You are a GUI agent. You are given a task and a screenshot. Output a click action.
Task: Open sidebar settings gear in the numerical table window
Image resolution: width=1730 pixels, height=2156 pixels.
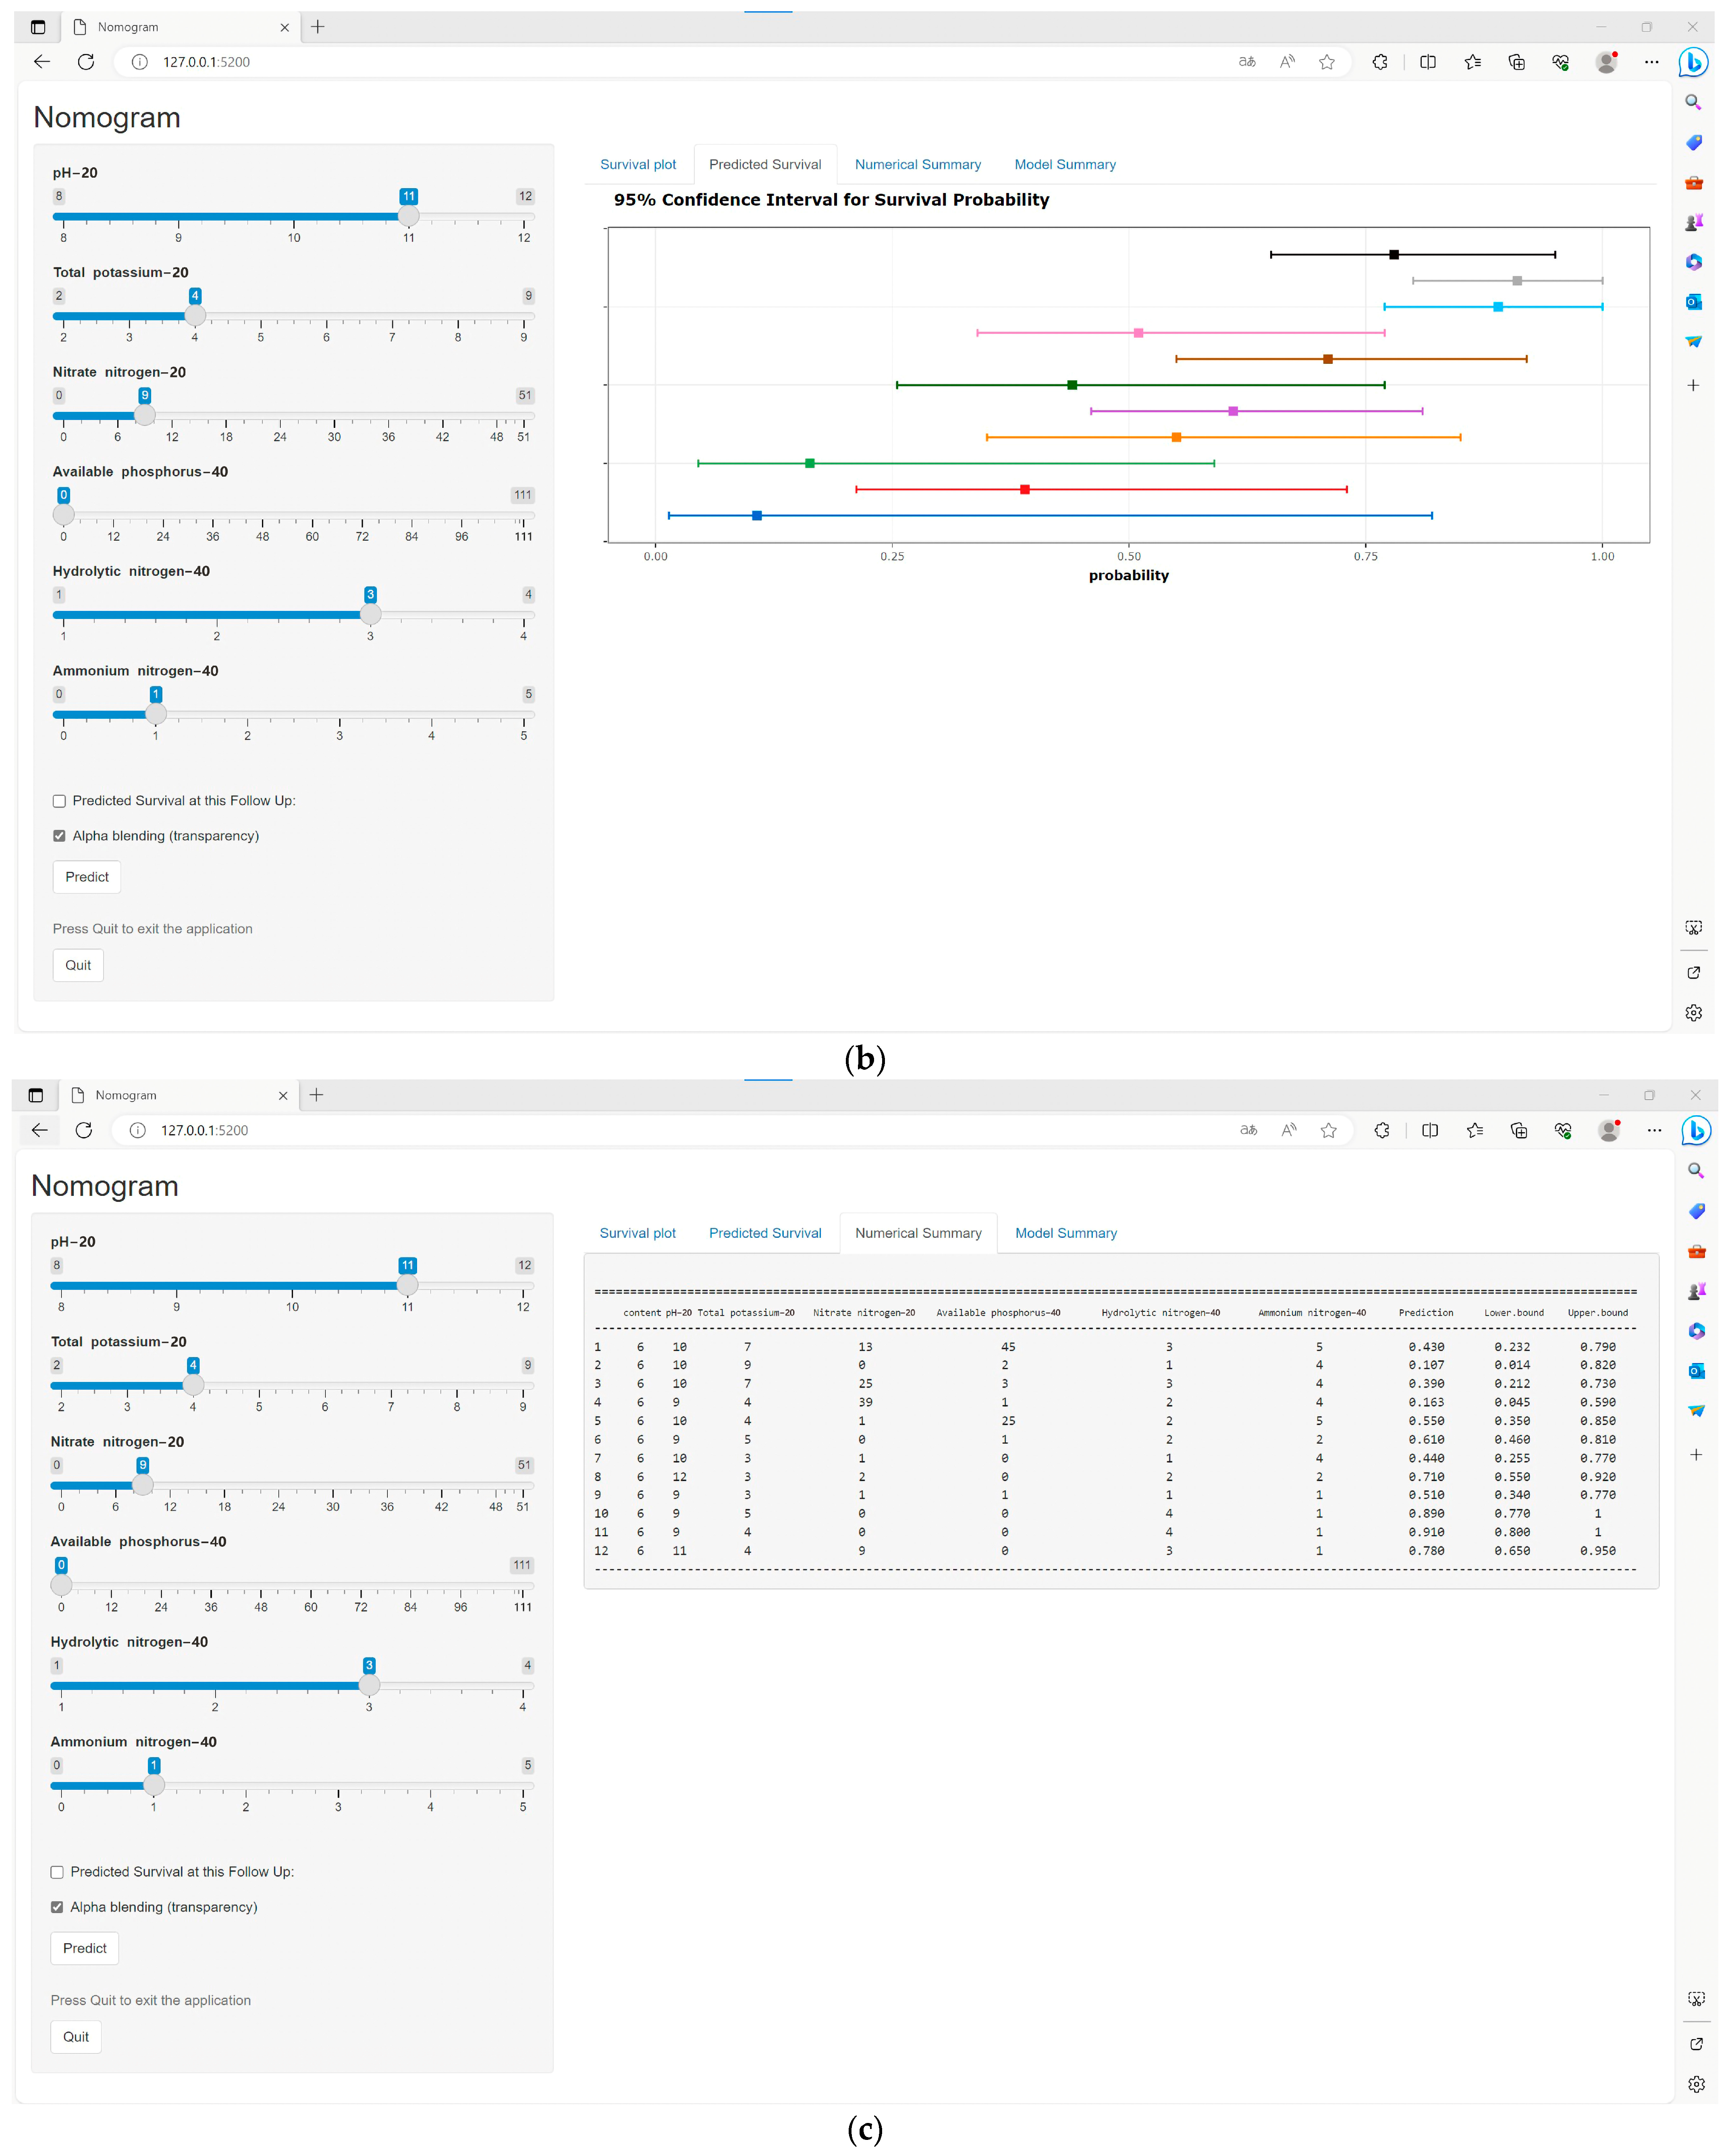1696,2084
